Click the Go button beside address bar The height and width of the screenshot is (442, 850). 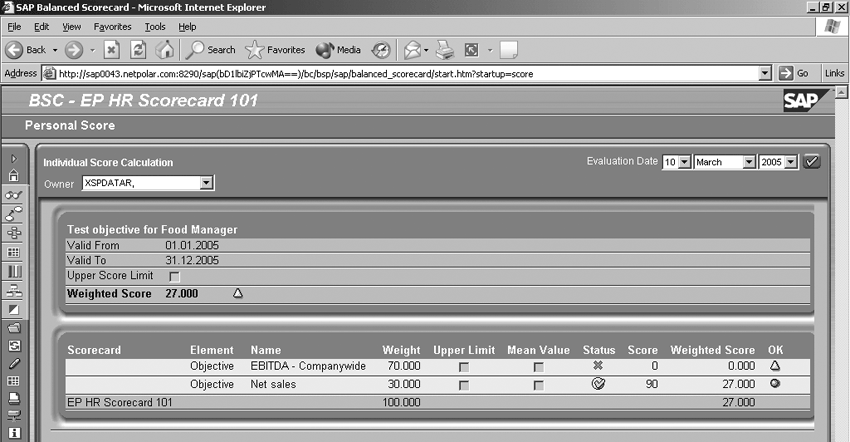pos(794,73)
